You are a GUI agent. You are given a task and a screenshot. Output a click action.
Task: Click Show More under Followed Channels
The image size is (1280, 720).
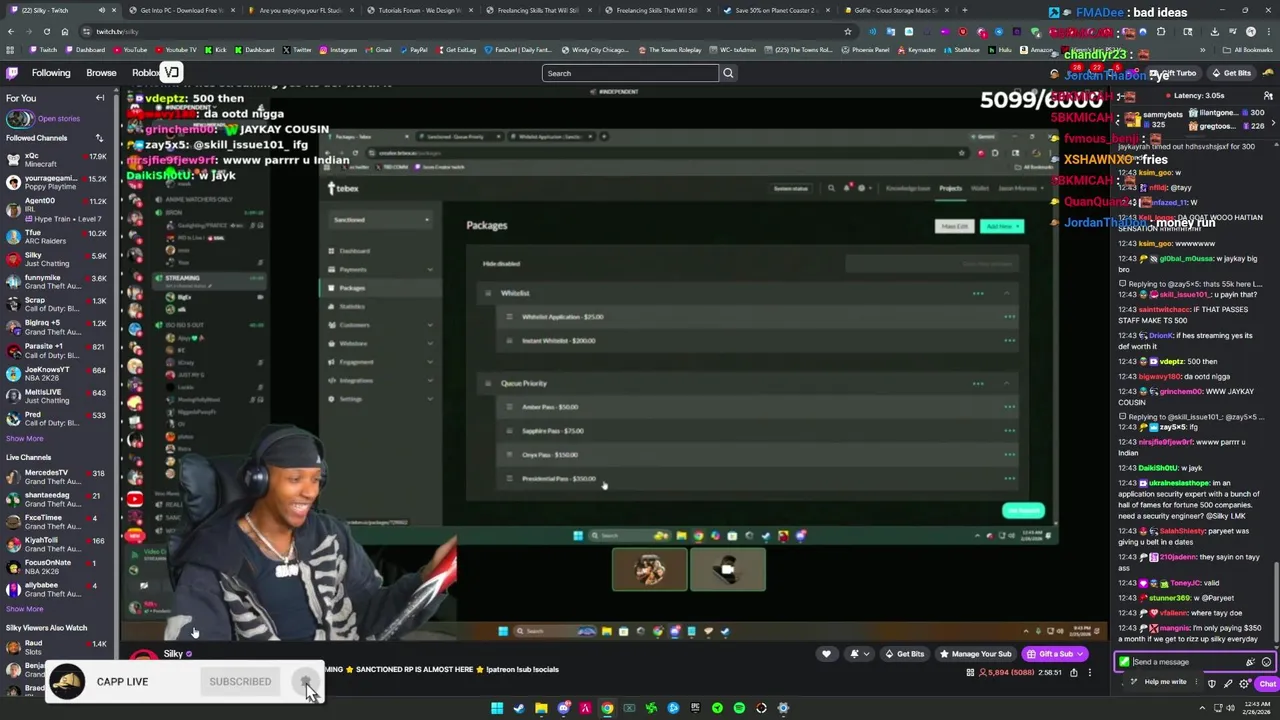click(25, 438)
